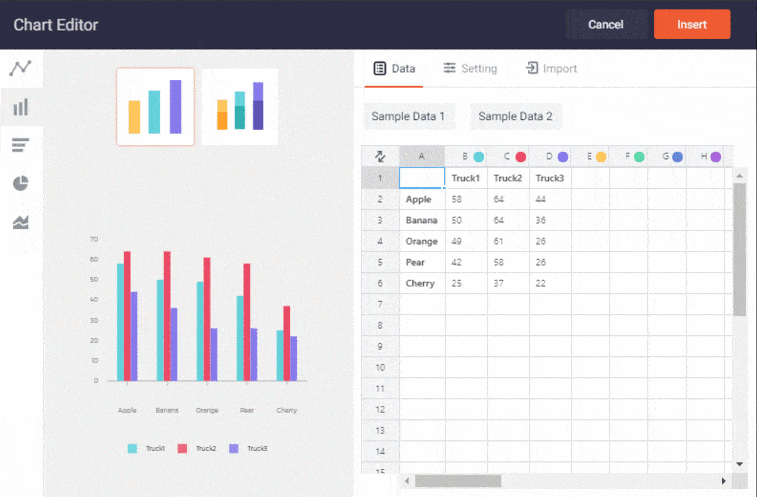757x497 pixels.
Task: Pick the pie chart type icon
Action: click(x=20, y=183)
